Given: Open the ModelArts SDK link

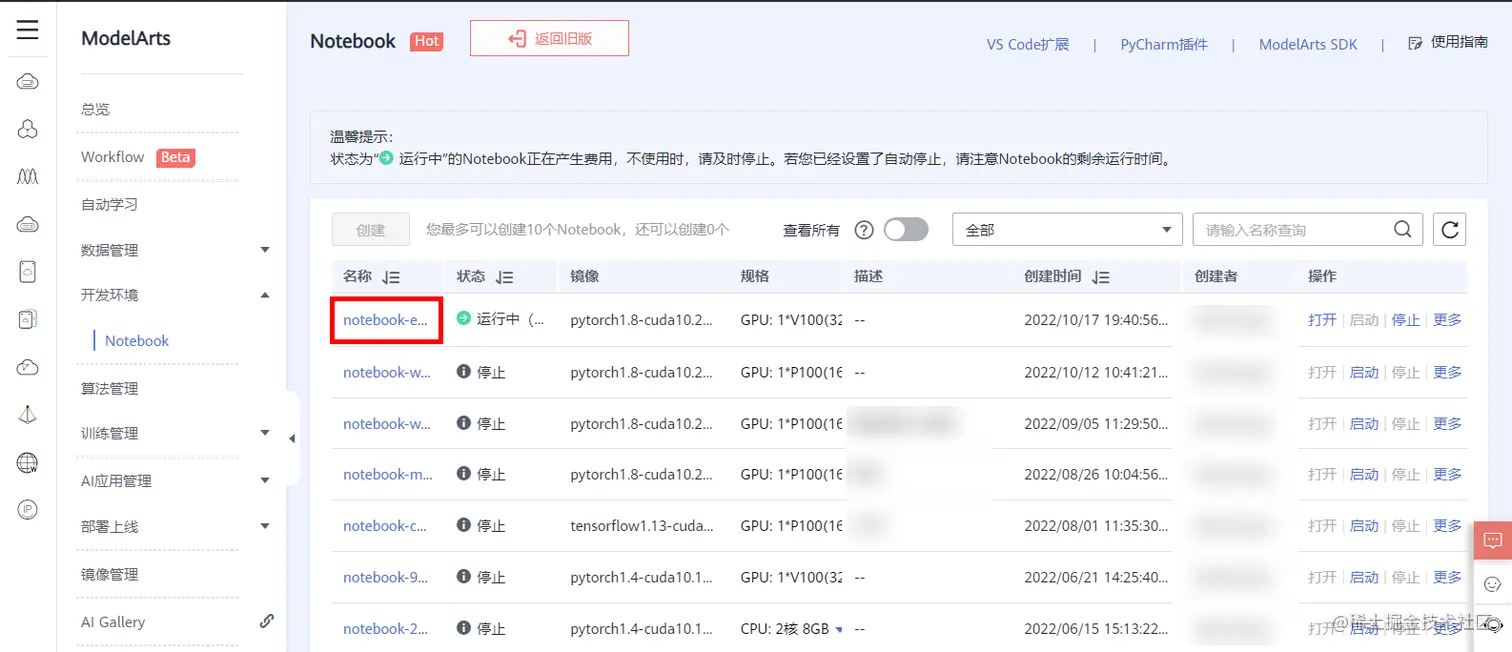Looking at the screenshot, I should 1308,44.
